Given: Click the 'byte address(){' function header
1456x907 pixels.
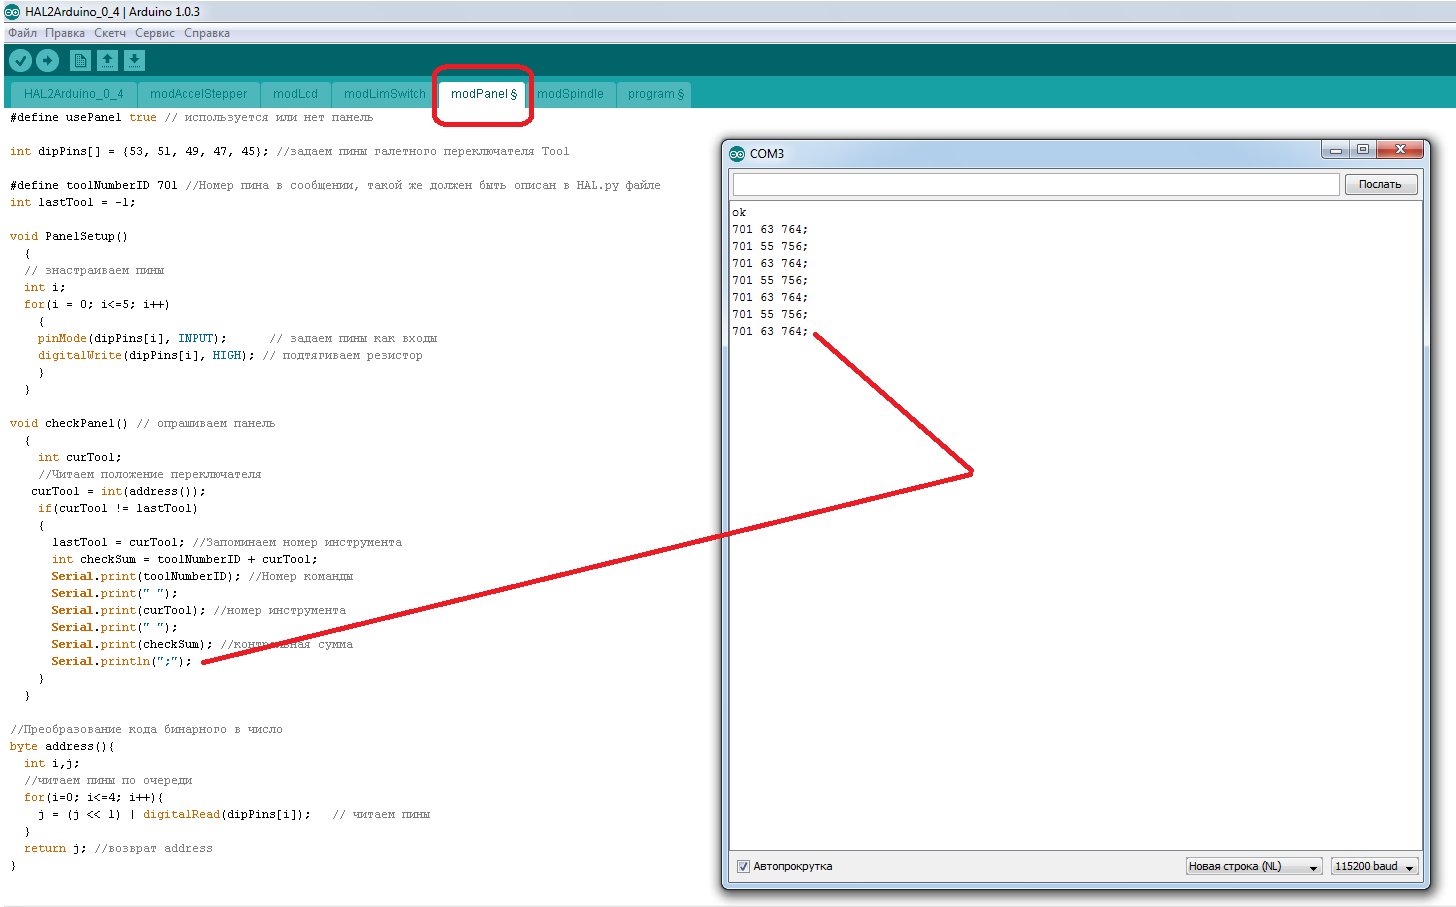Looking at the screenshot, I should coord(62,746).
